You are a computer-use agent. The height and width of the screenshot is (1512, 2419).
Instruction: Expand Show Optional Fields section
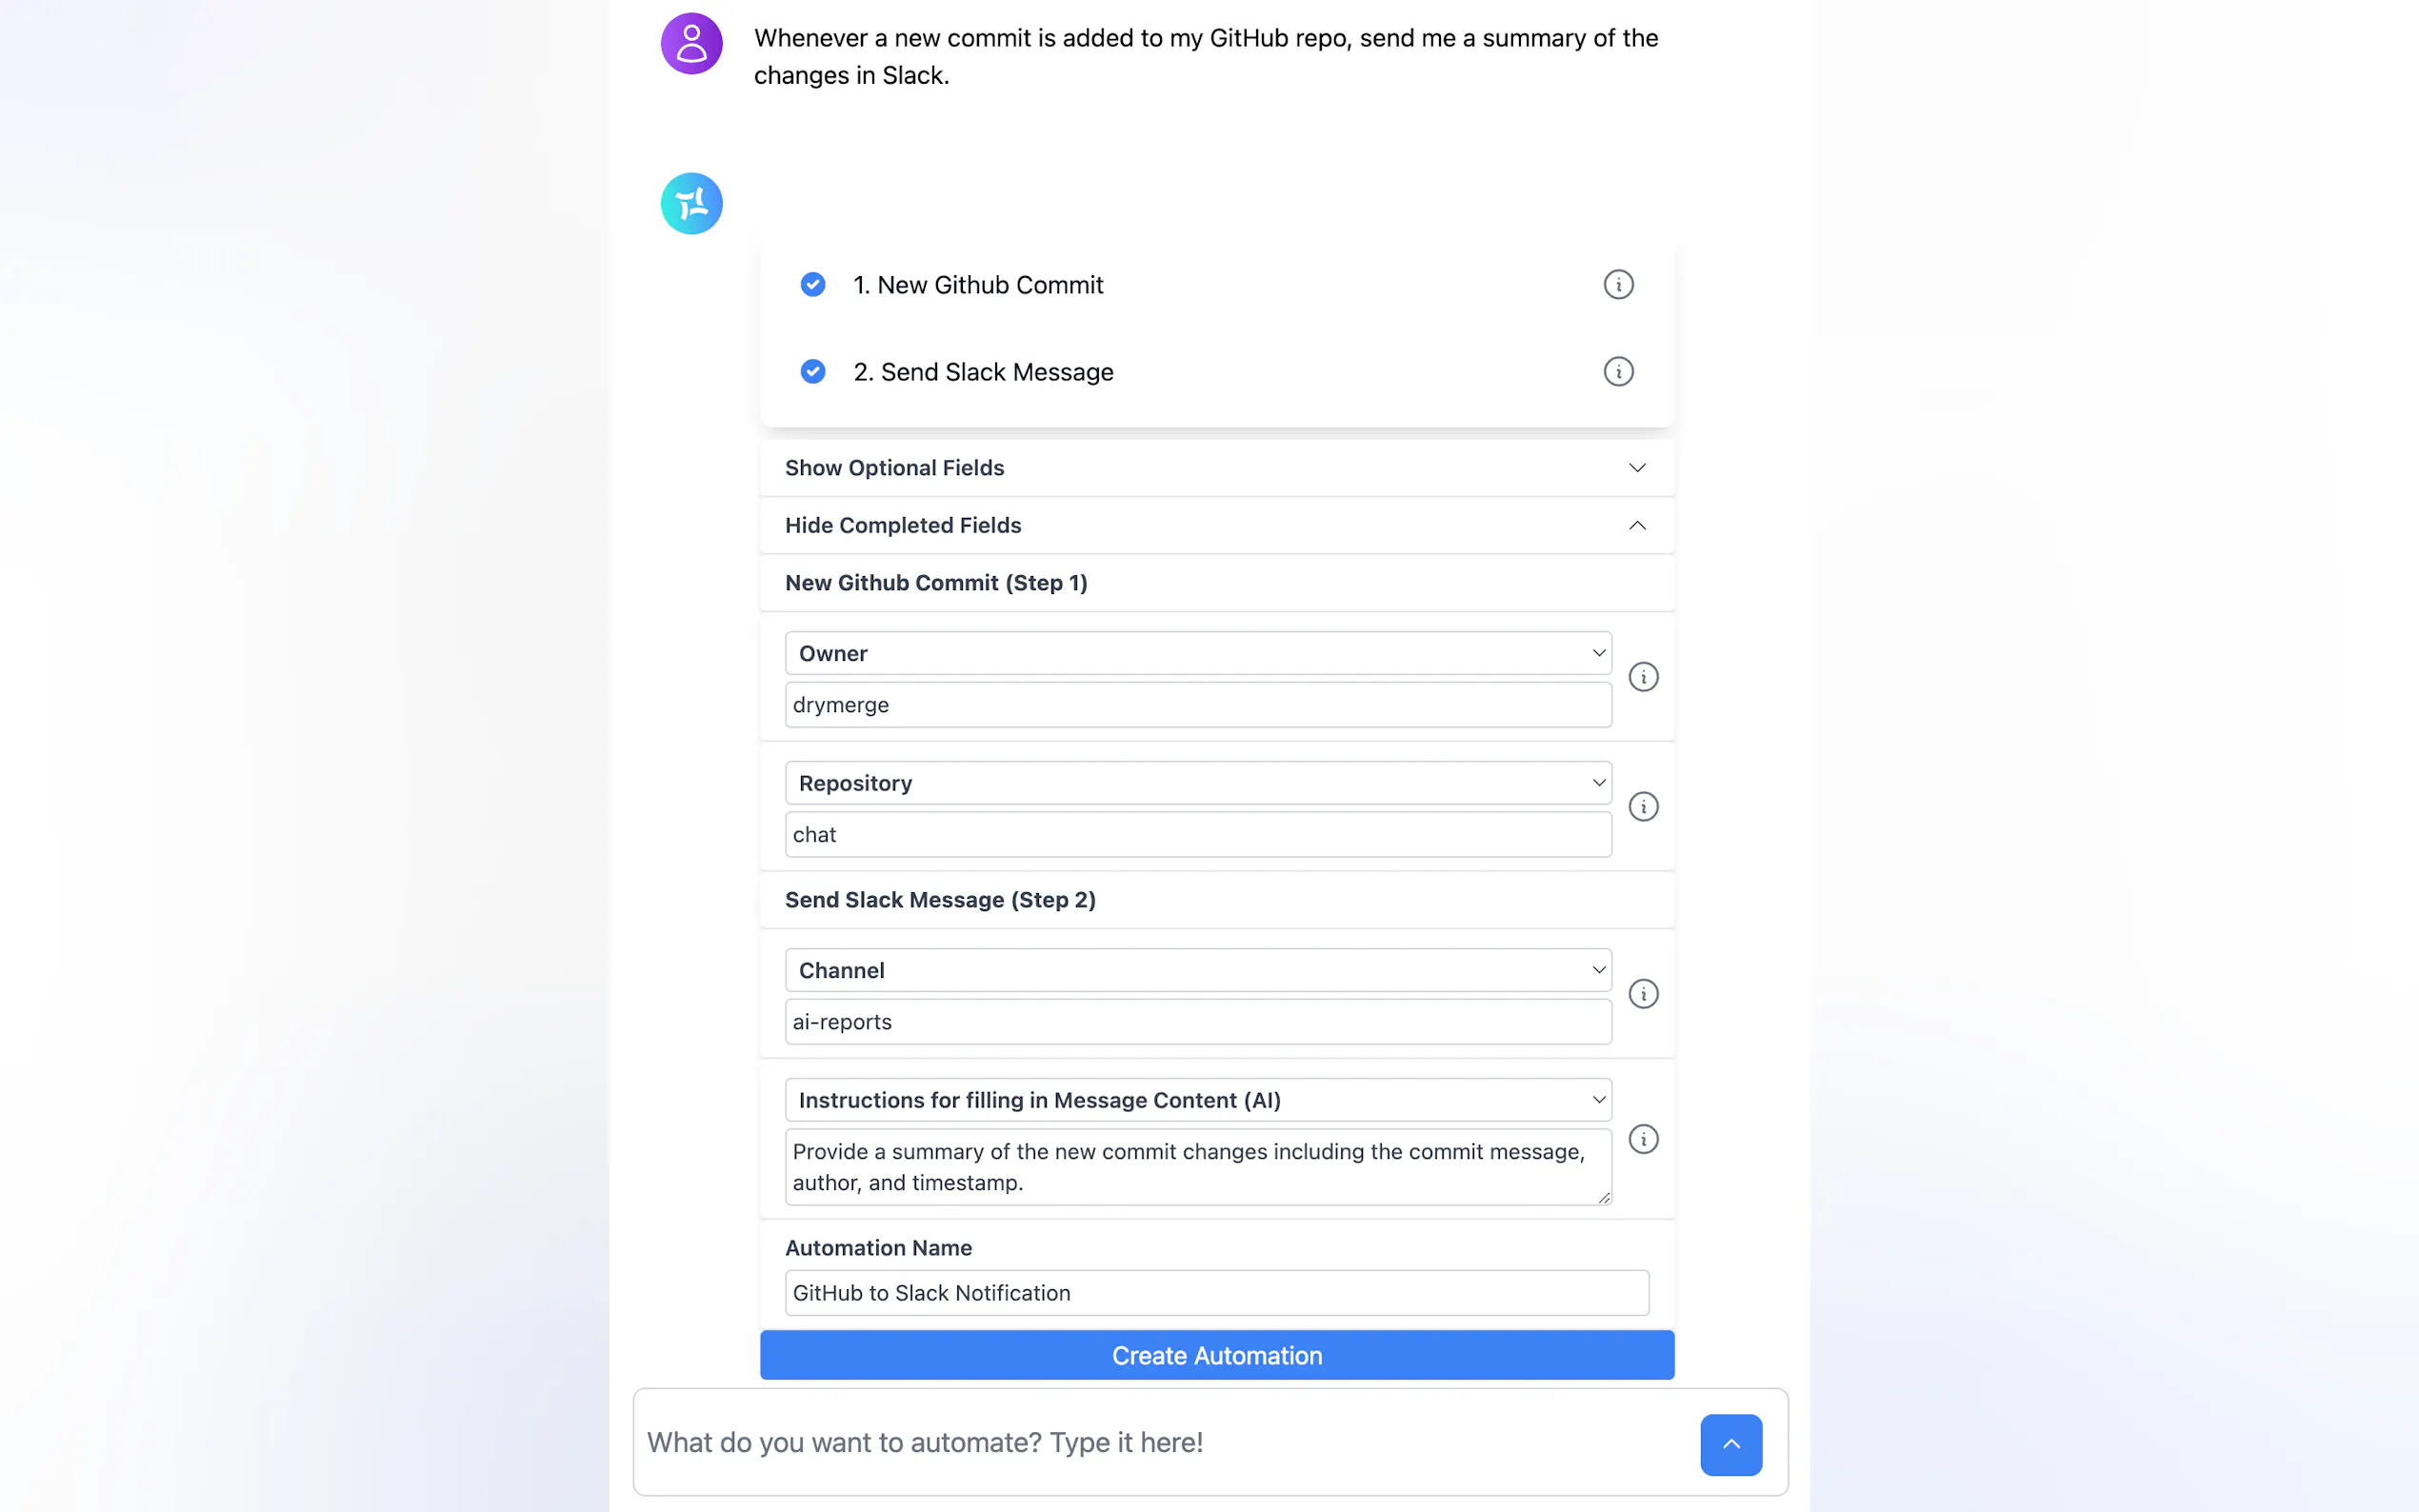1216,468
